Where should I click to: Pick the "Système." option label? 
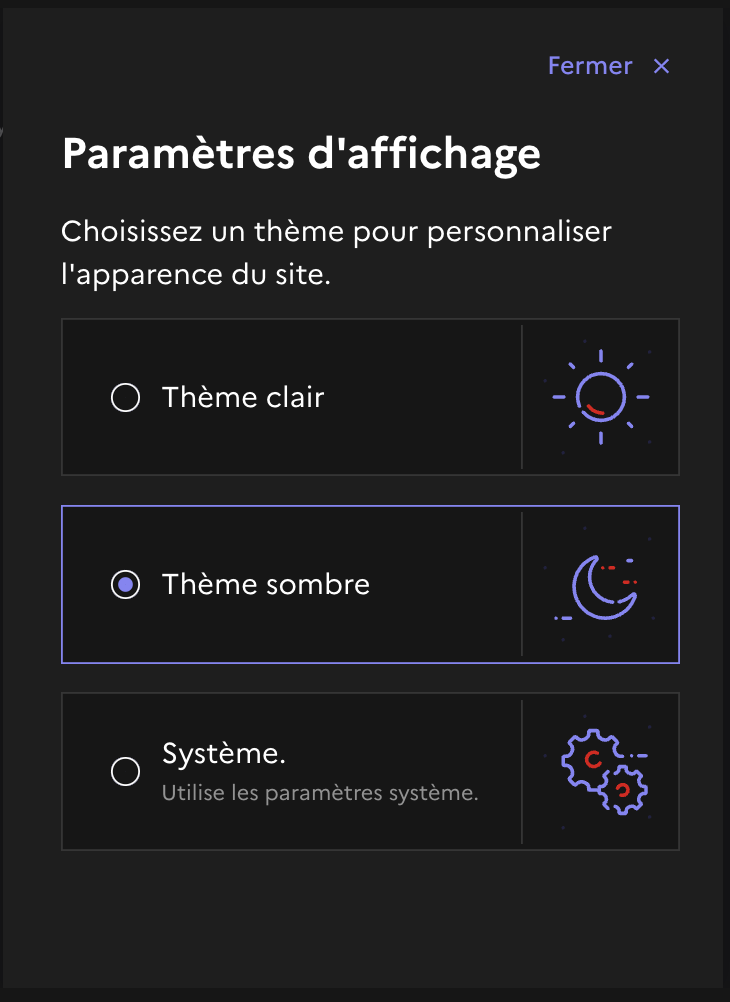click(224, 755)
